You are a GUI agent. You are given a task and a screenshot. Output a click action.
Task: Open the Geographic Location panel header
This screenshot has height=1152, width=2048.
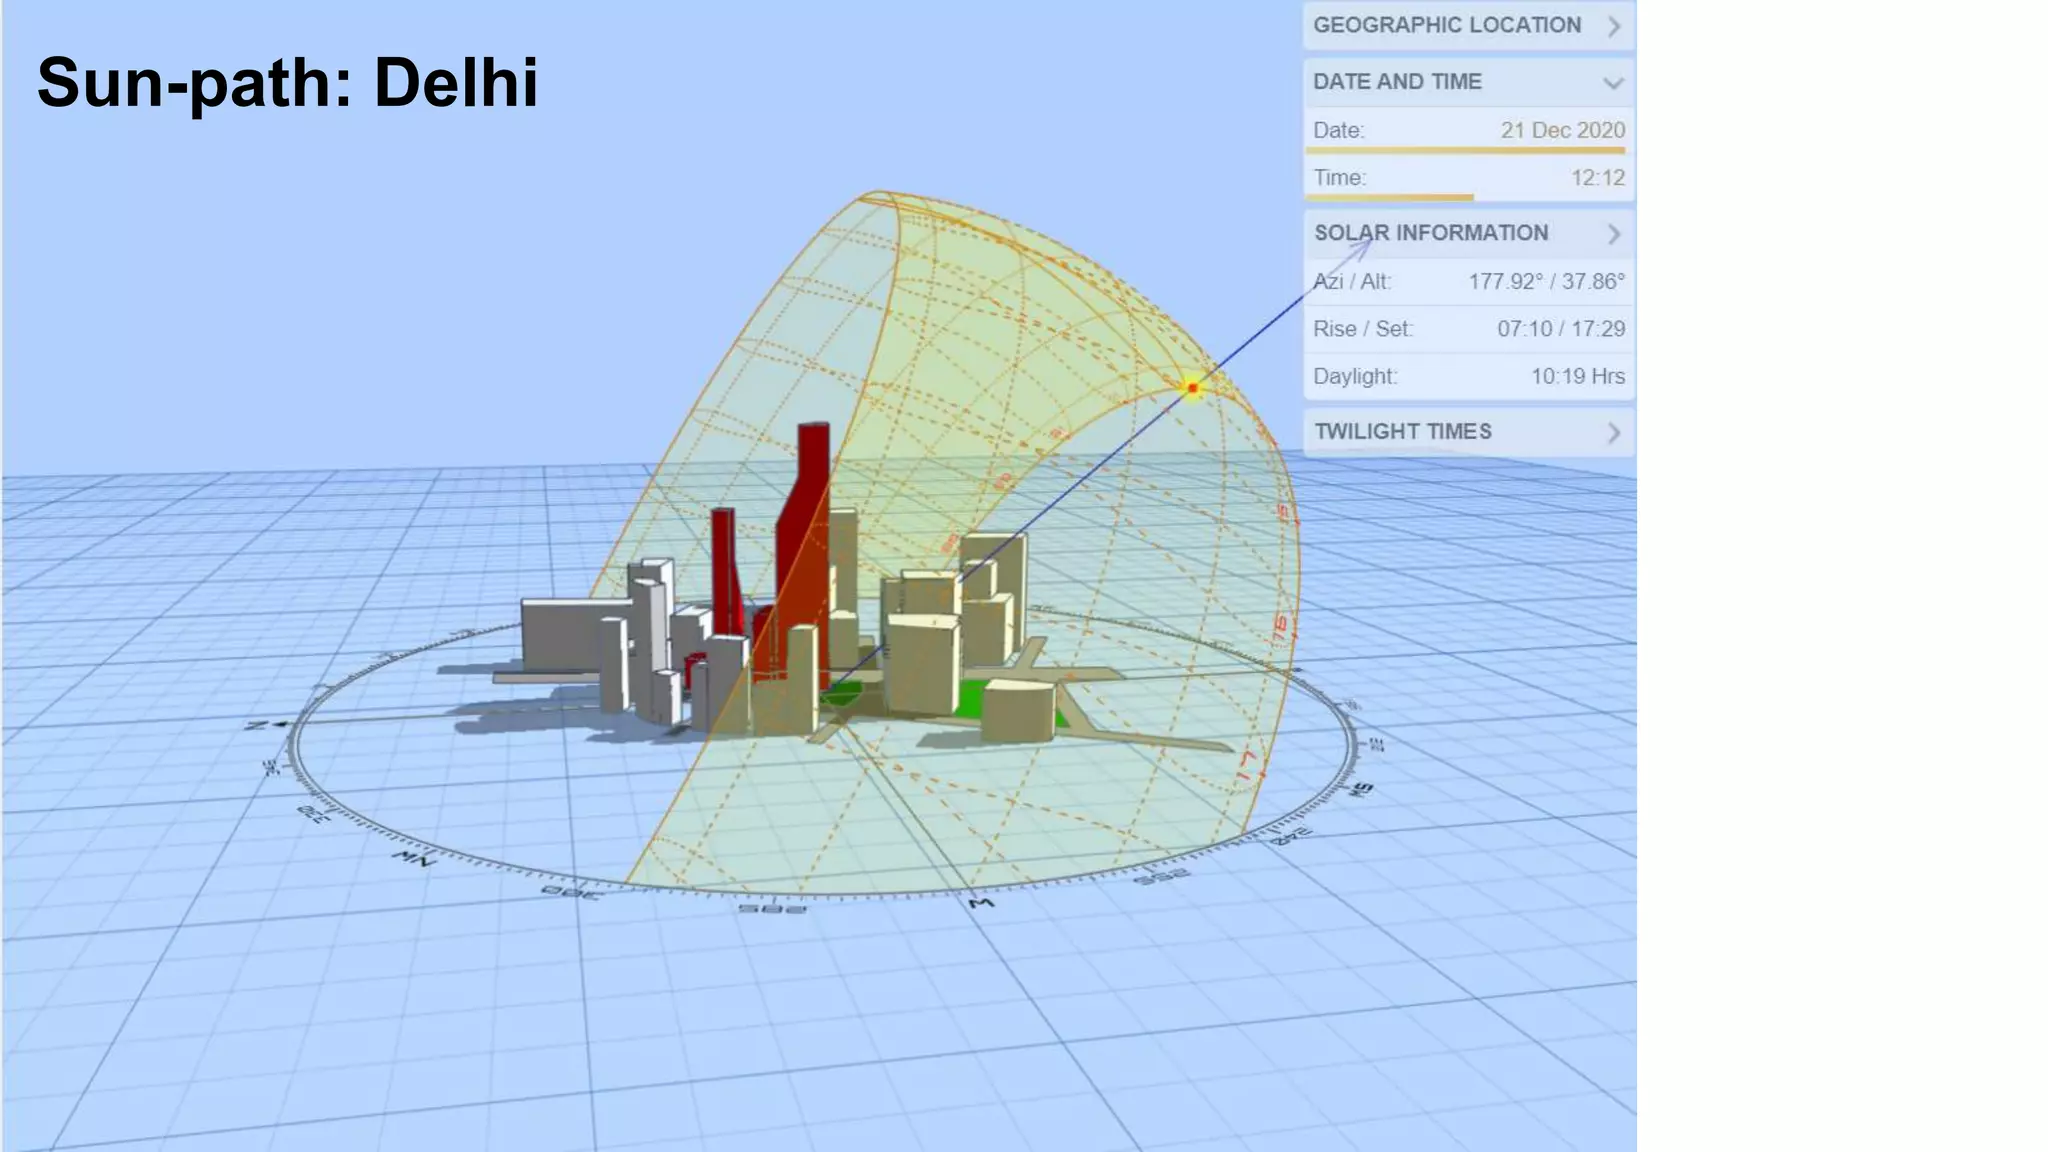coord(1446,26)
